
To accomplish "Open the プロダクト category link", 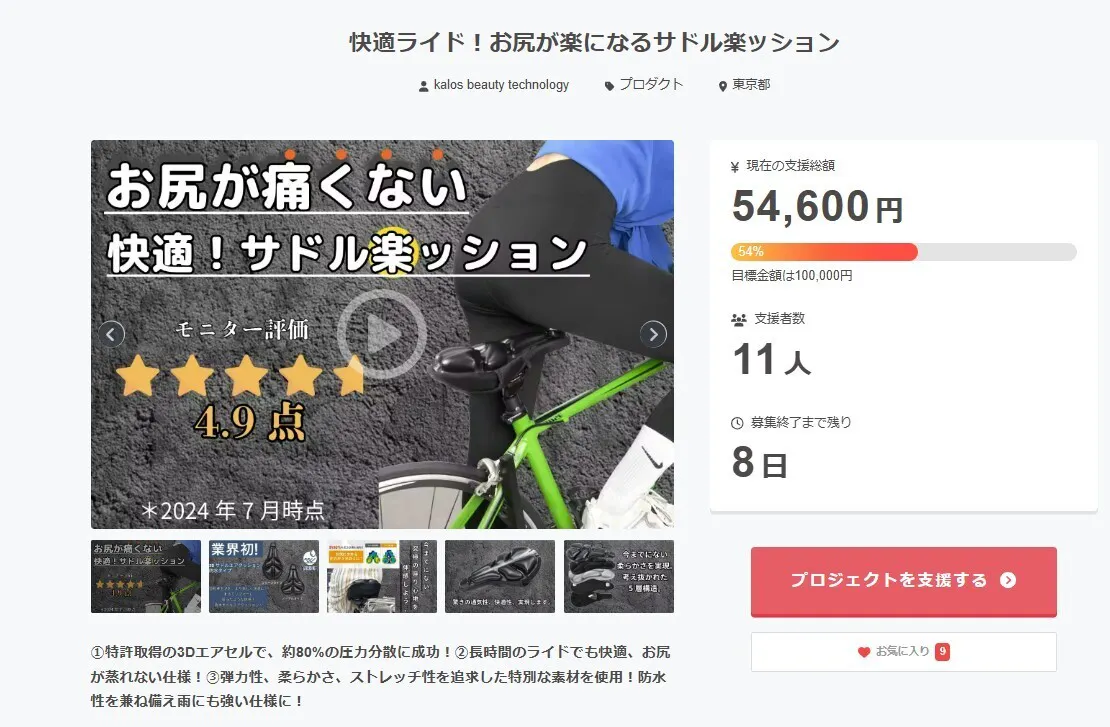I will tap(651, 84).
